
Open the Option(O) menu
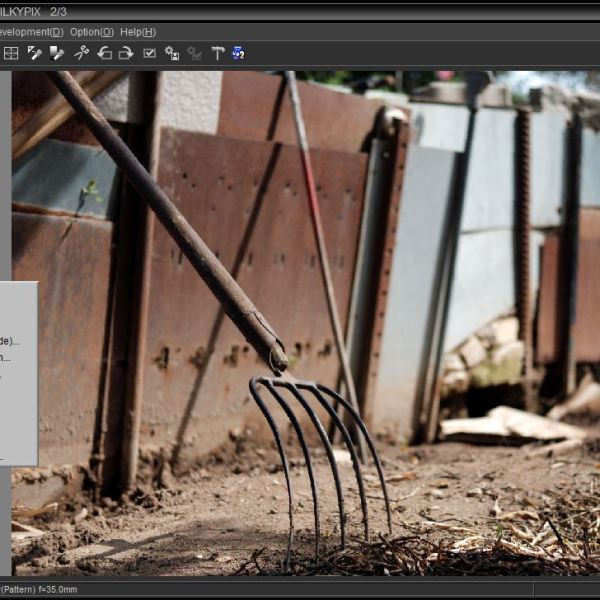91,32
